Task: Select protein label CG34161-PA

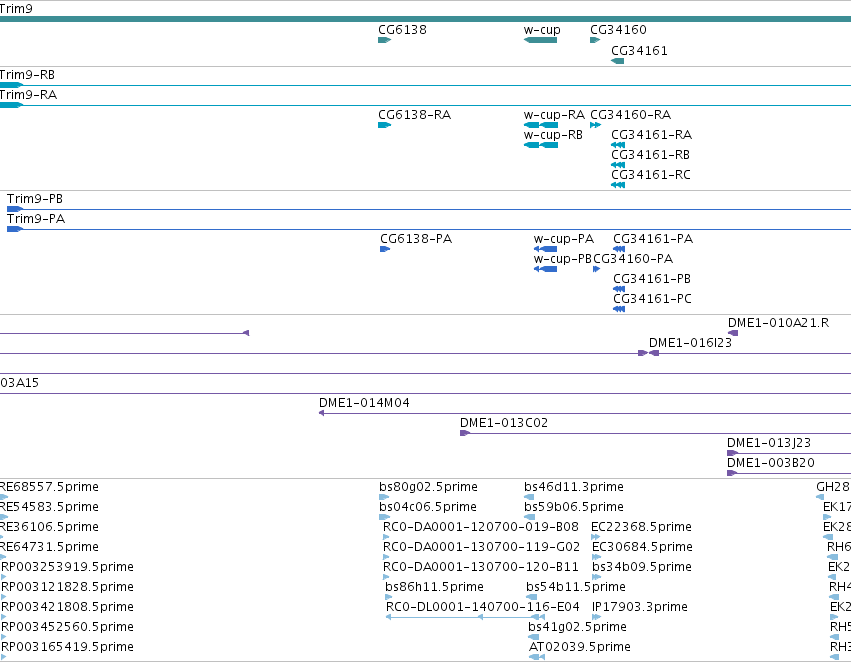Action: coord(653,239)
